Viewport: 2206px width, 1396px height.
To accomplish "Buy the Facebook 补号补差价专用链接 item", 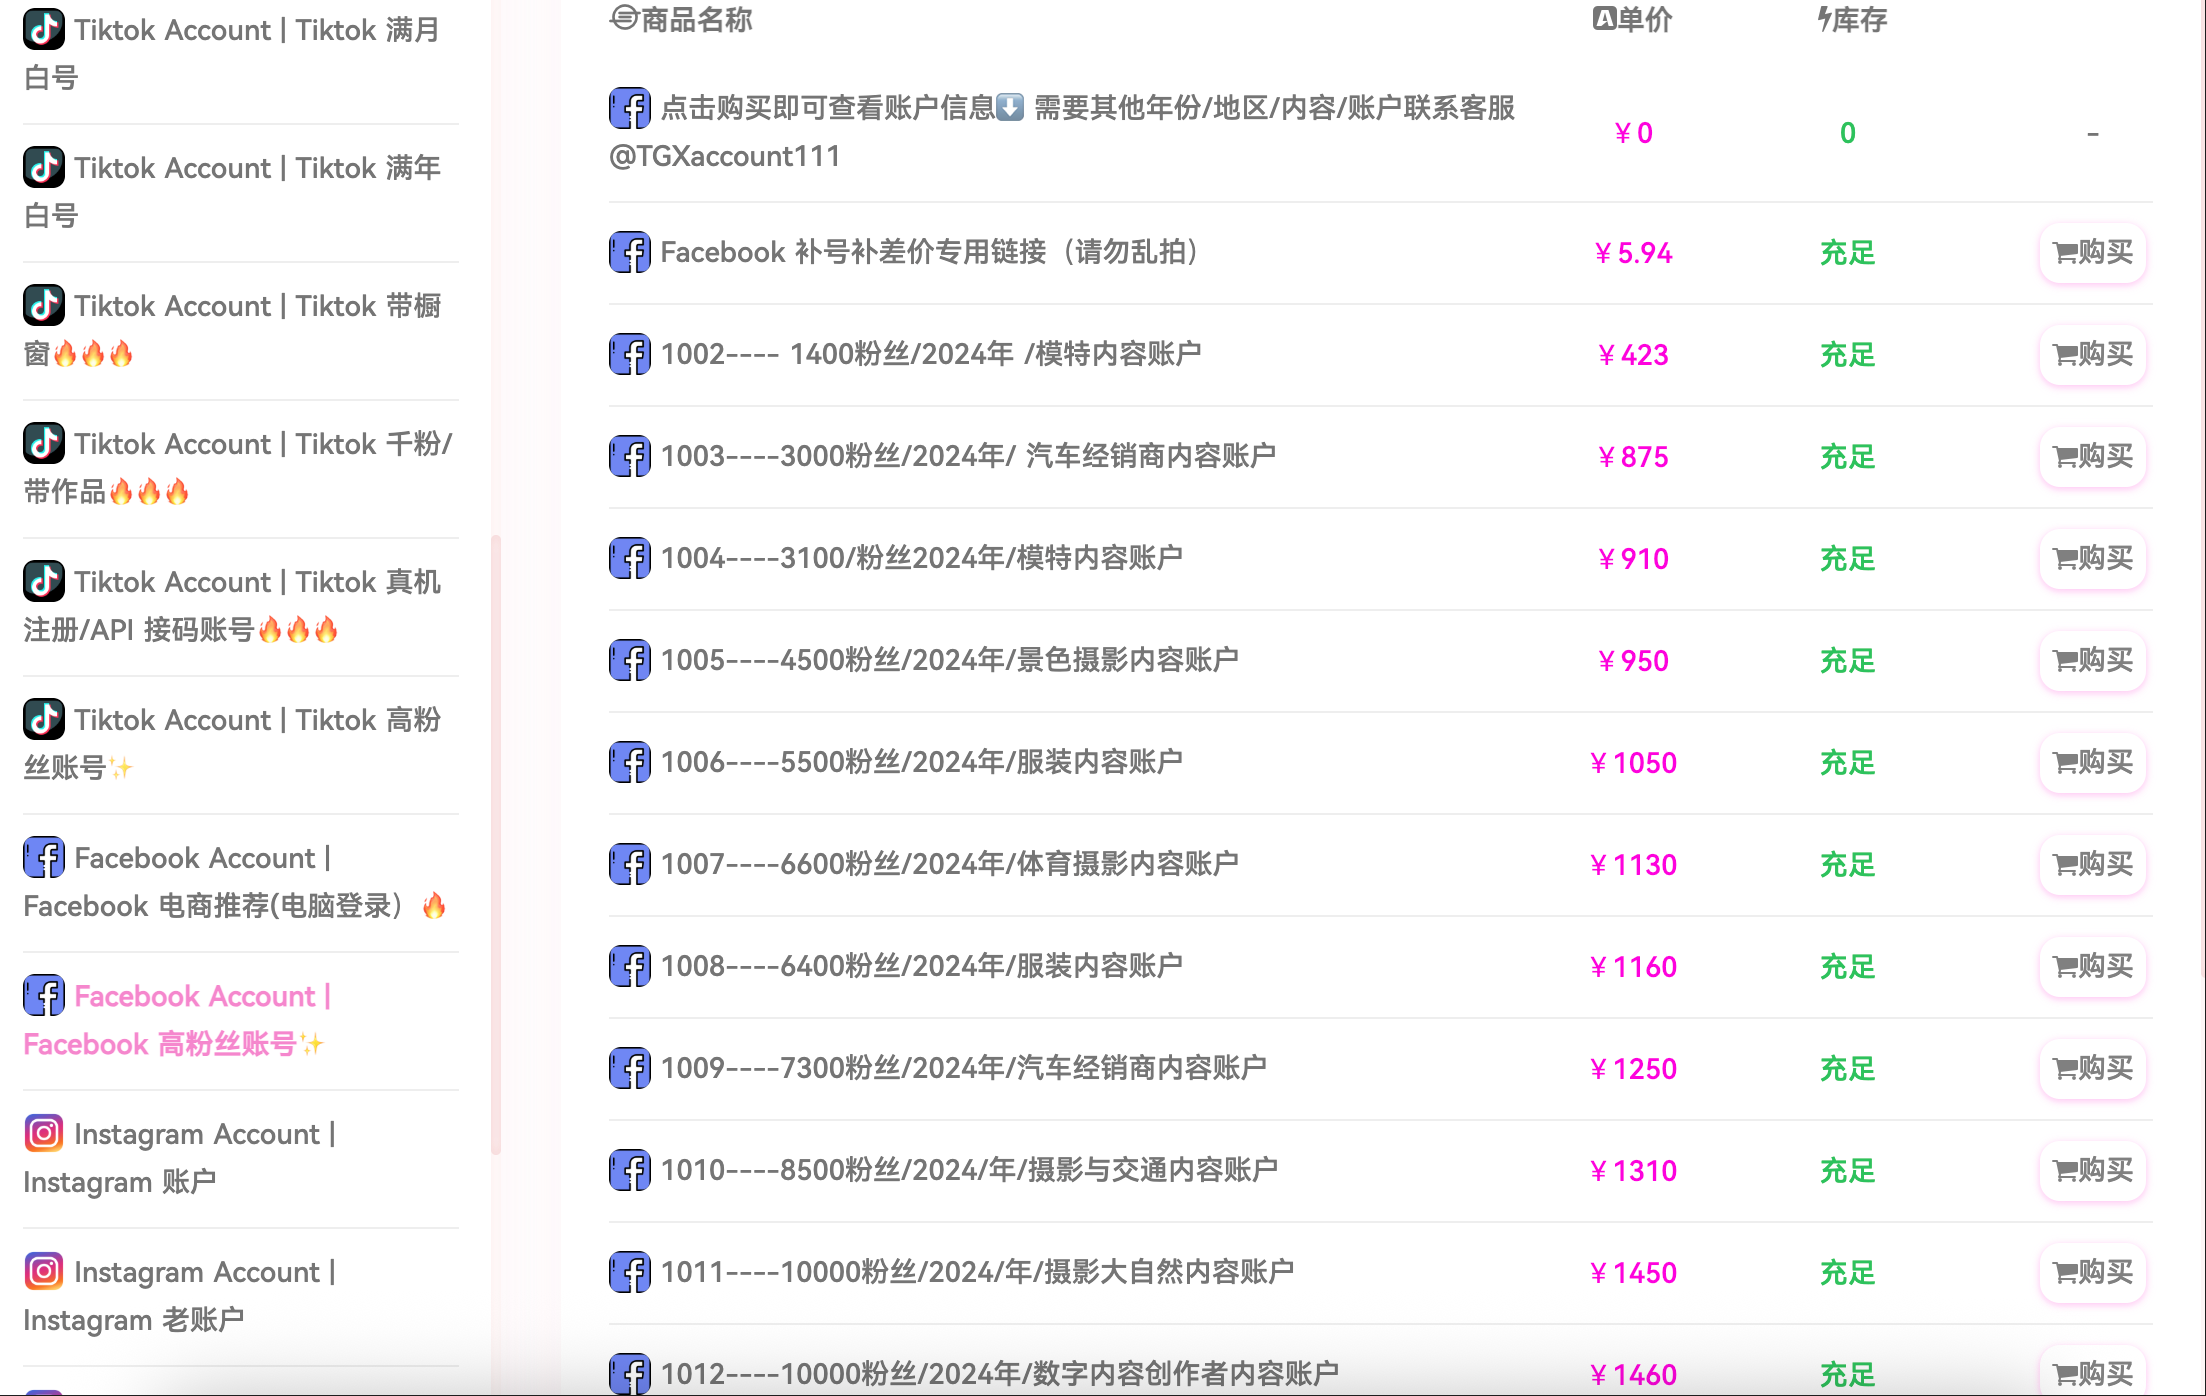I will (x=2092, y=253).
